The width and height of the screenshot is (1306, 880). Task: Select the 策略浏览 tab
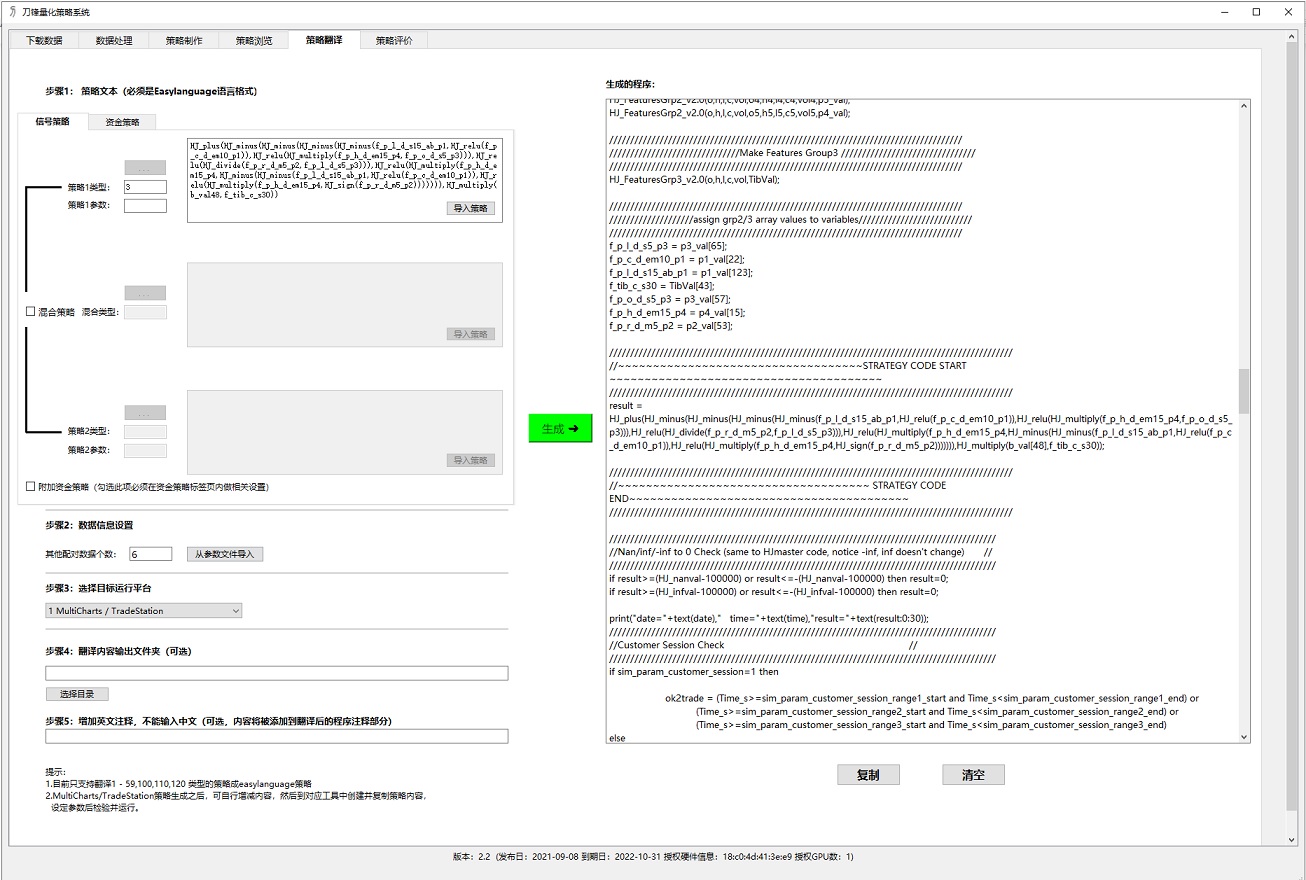254,40
